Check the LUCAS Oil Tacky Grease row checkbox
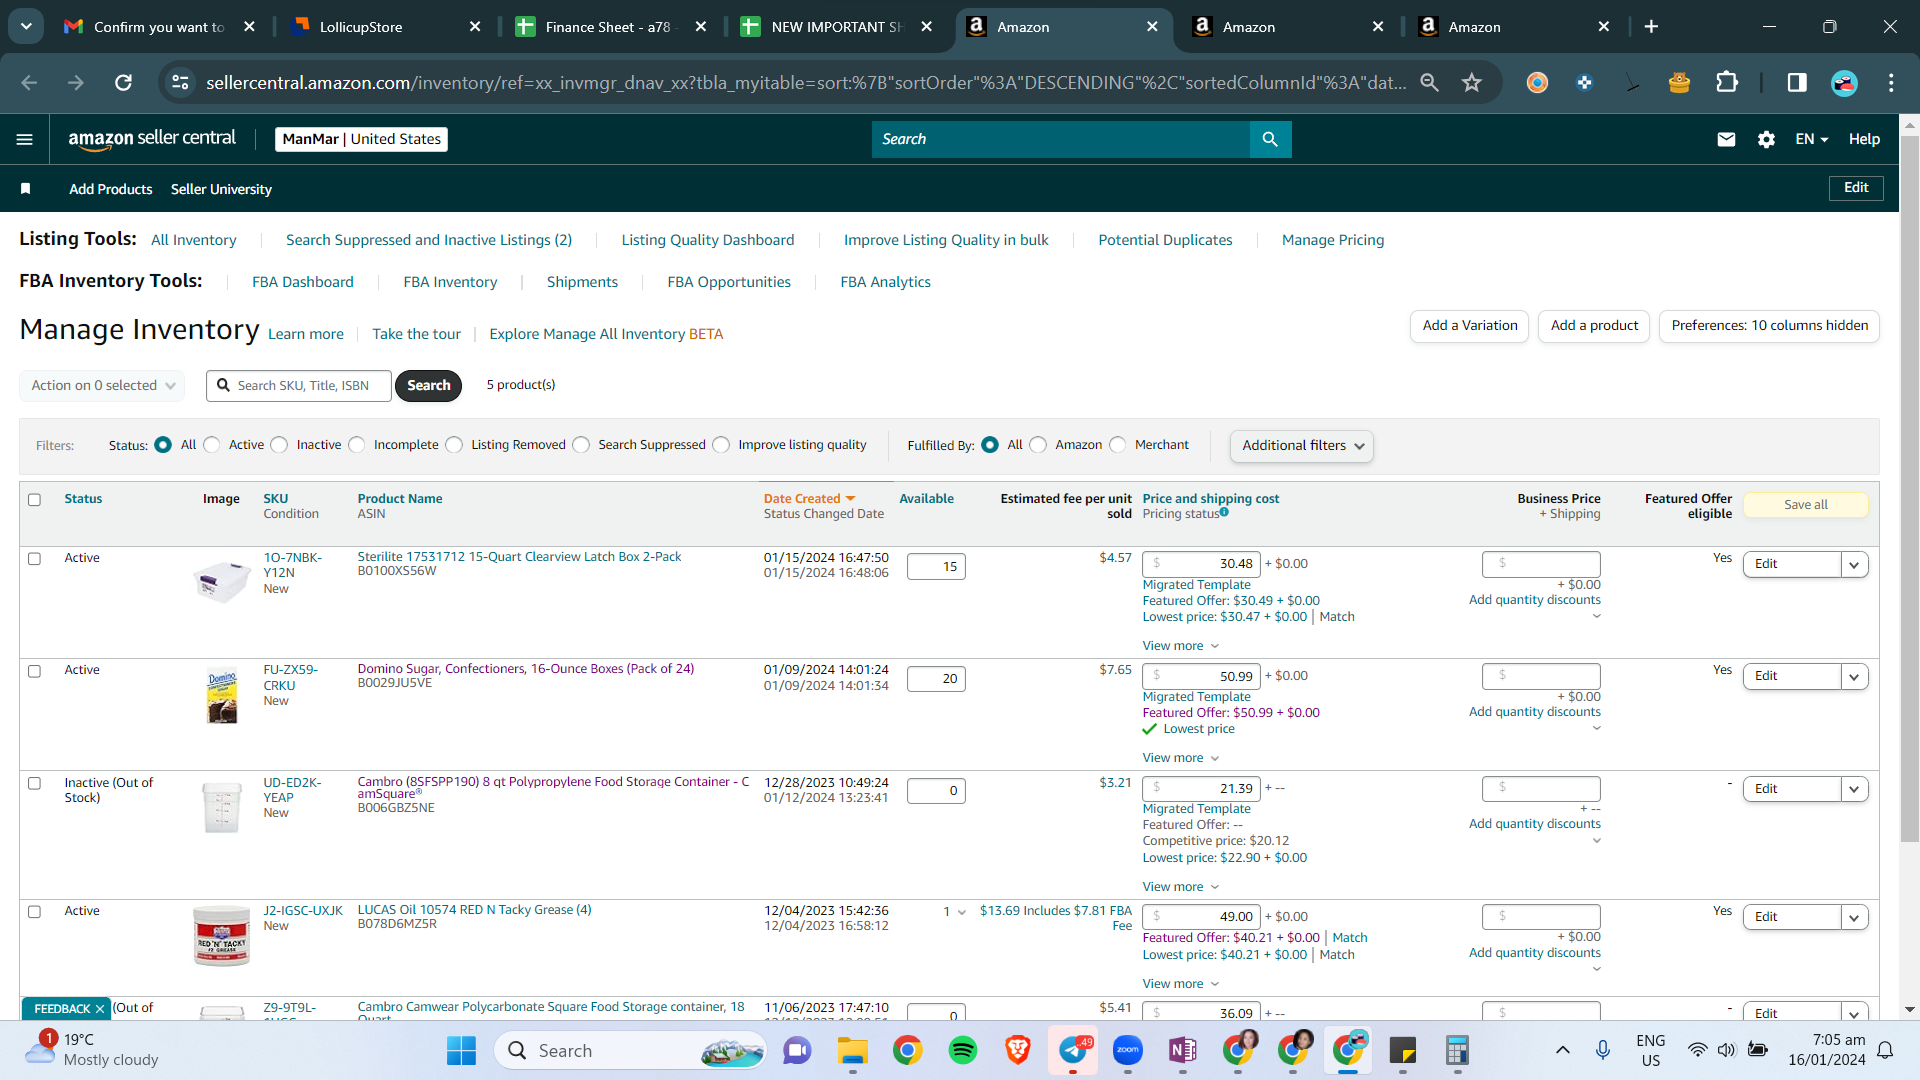Viewport: 1920px width, 1080px height. 35,912
